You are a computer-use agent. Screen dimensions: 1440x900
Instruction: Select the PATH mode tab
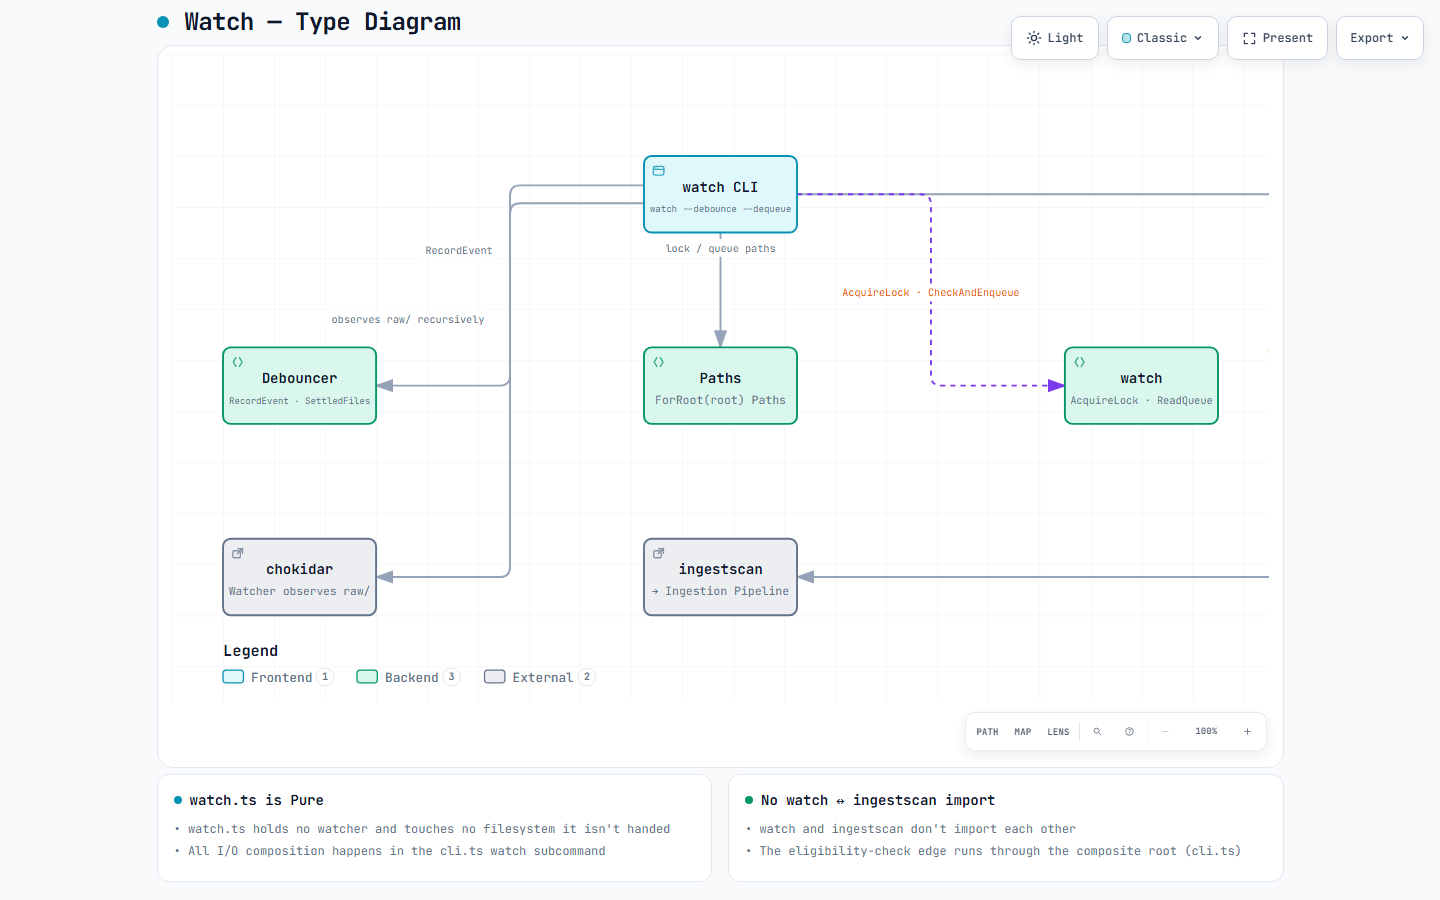(987, 732)
